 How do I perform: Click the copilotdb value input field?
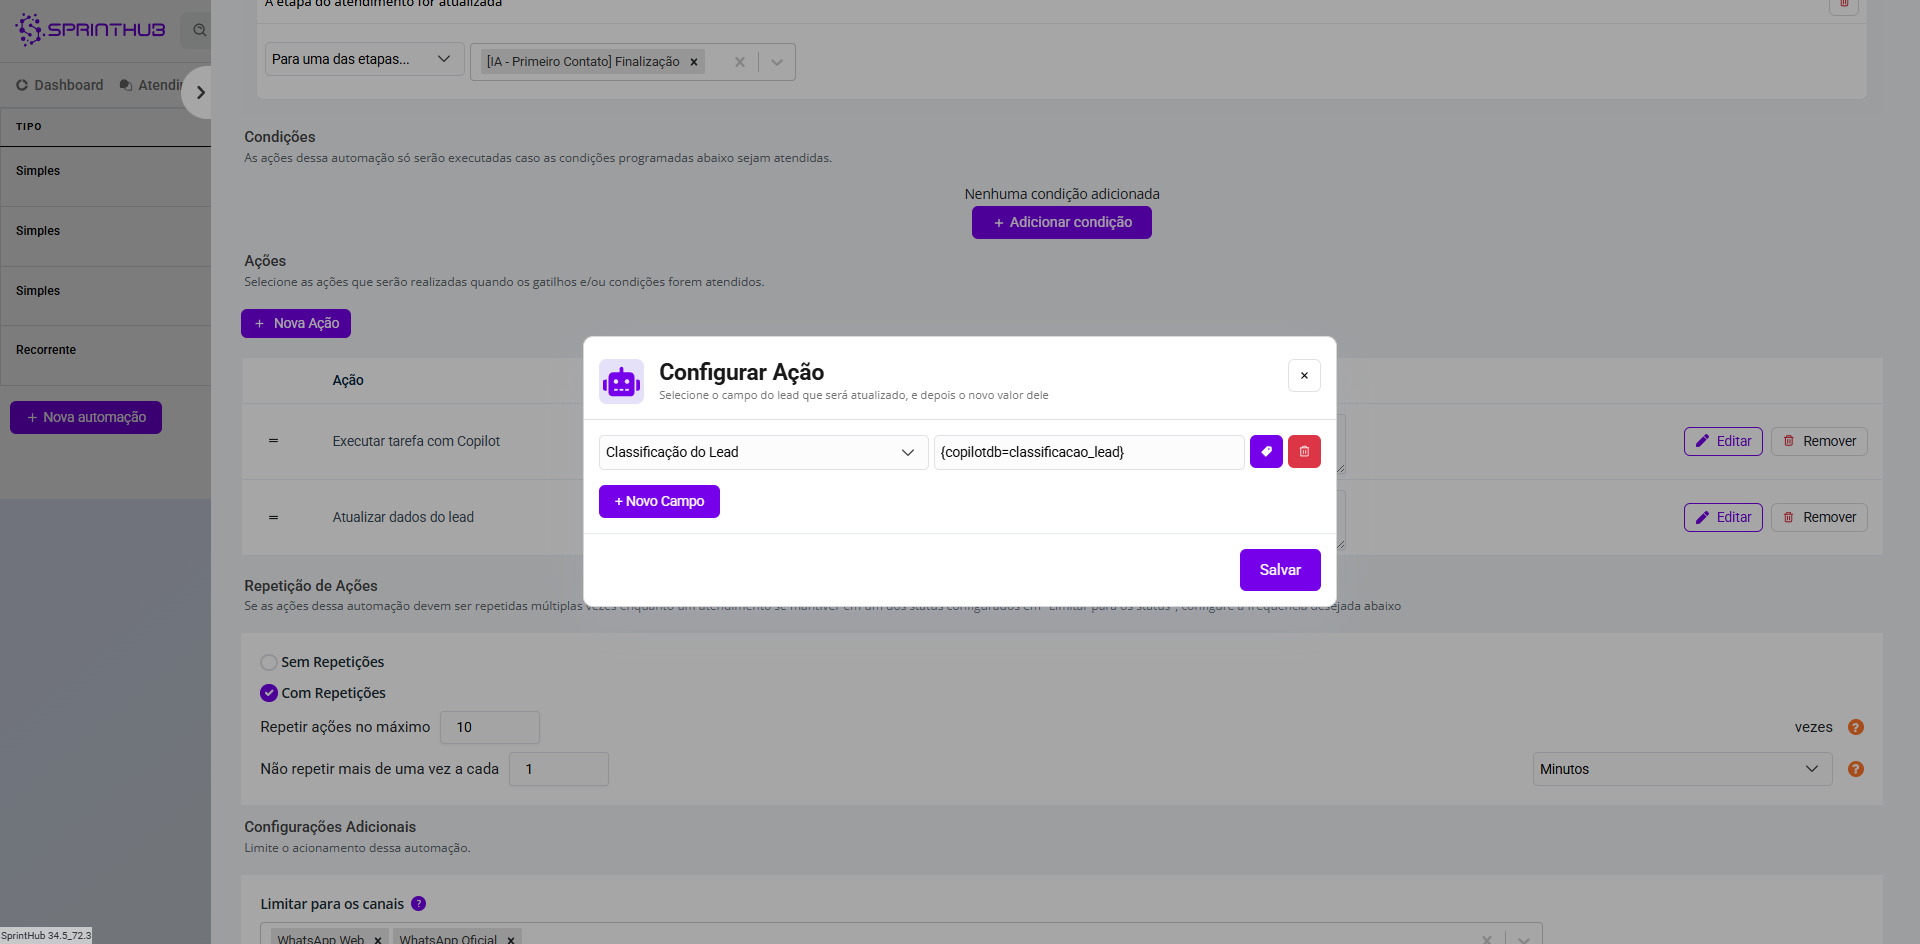tap(1088, 452)
